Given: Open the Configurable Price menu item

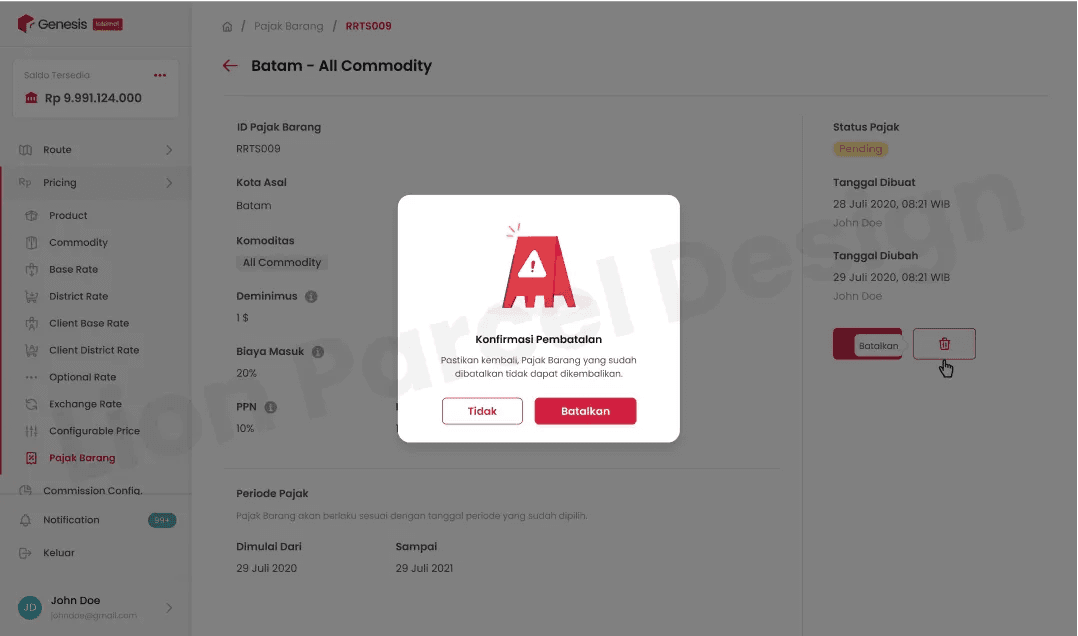Looking at the screenshot, I should [94, 431].
